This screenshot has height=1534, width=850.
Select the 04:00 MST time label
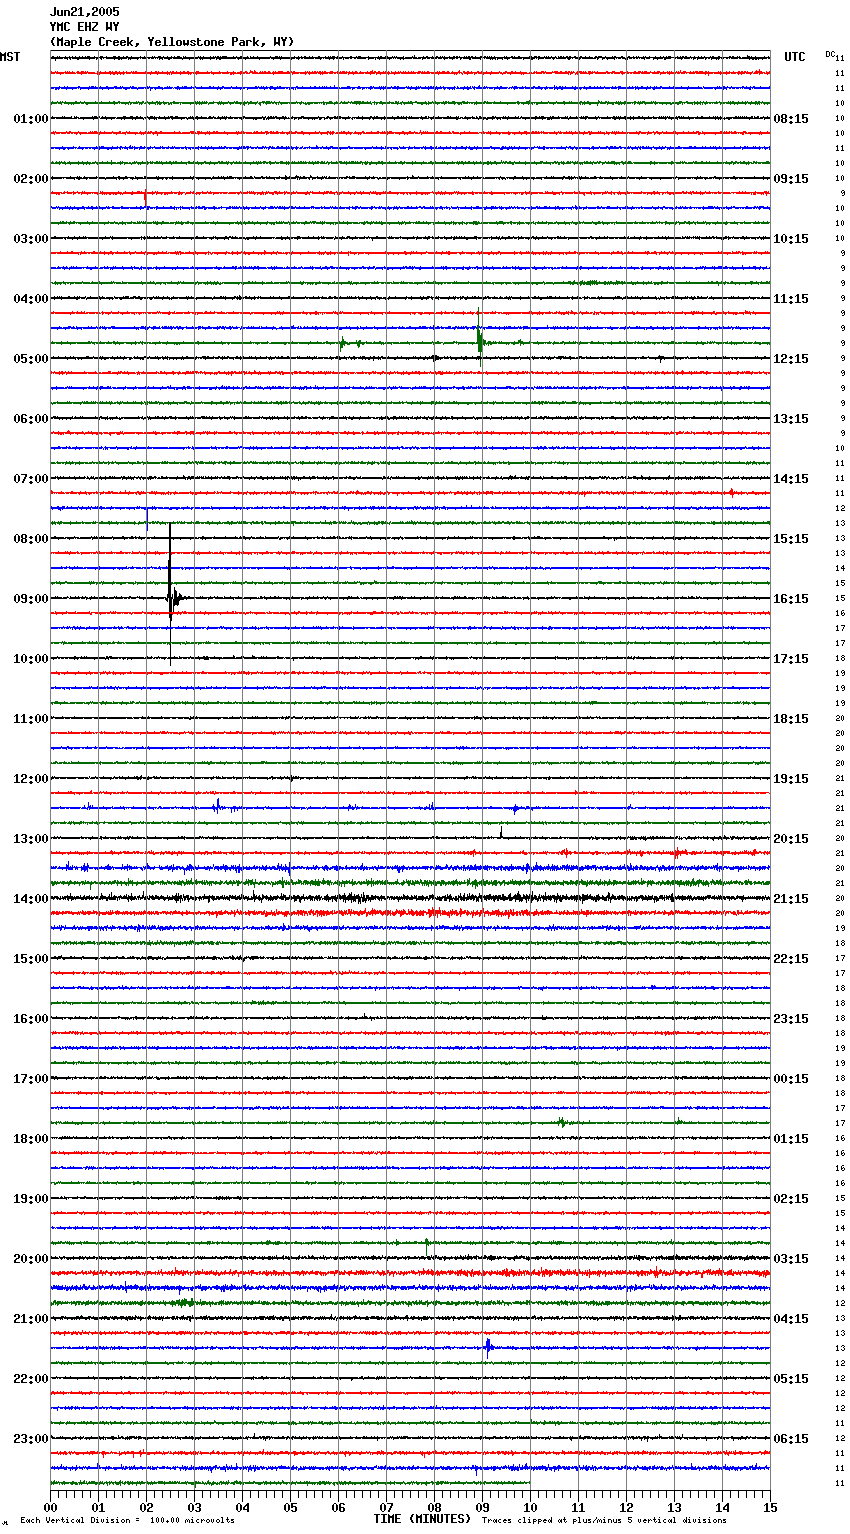[x=31, y=299]
